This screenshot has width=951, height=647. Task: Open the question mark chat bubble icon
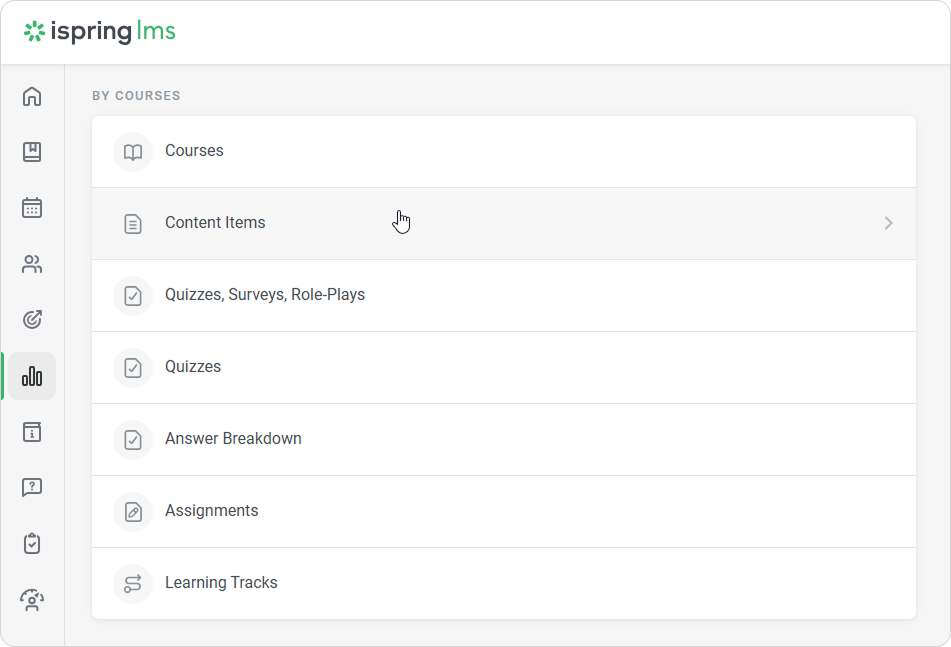[32, 488]
